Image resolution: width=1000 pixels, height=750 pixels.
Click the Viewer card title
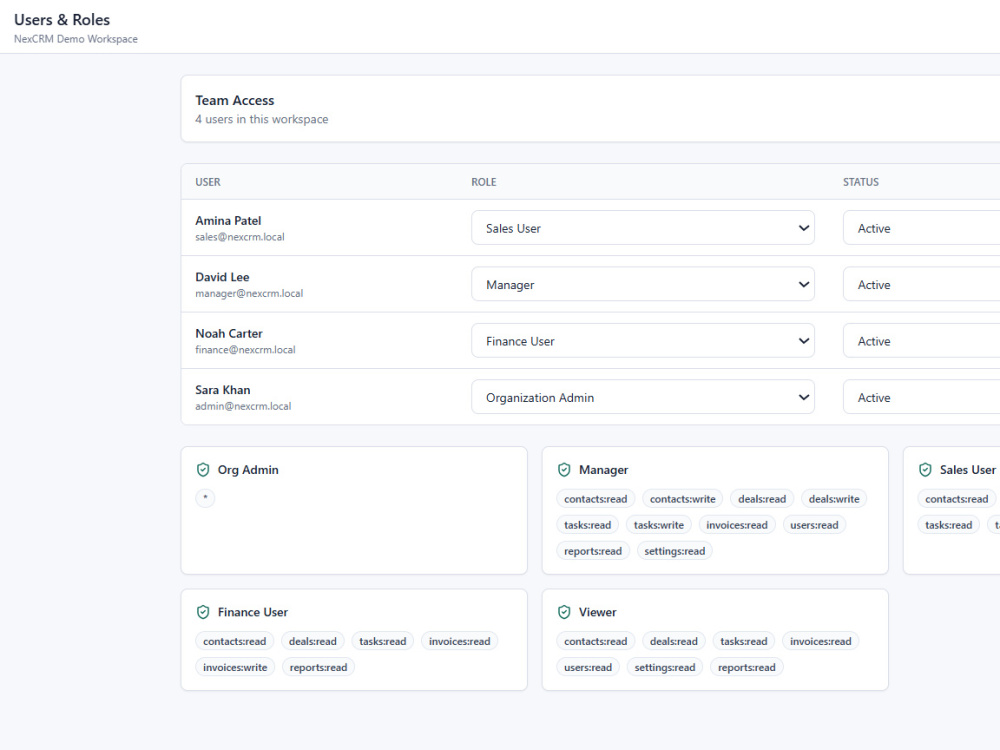click(597, 612)
